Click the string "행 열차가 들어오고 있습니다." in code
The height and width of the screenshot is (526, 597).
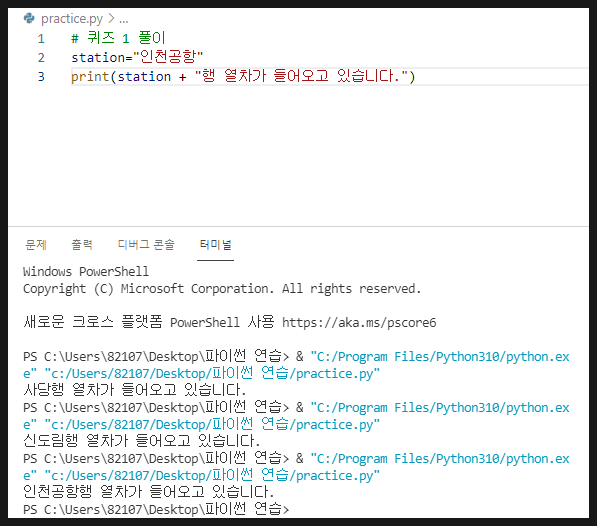tap(301, 76)
